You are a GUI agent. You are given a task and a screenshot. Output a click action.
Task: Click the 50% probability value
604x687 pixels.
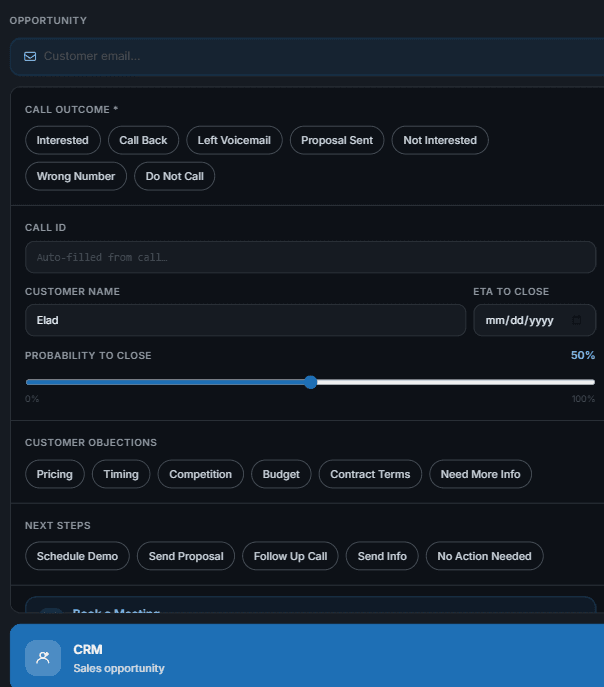point(583,355)
